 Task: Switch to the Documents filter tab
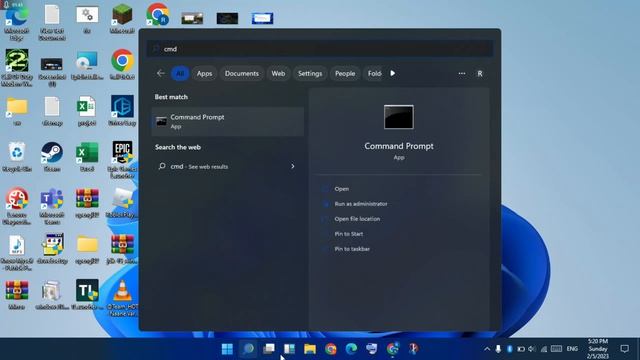[242, 73]
